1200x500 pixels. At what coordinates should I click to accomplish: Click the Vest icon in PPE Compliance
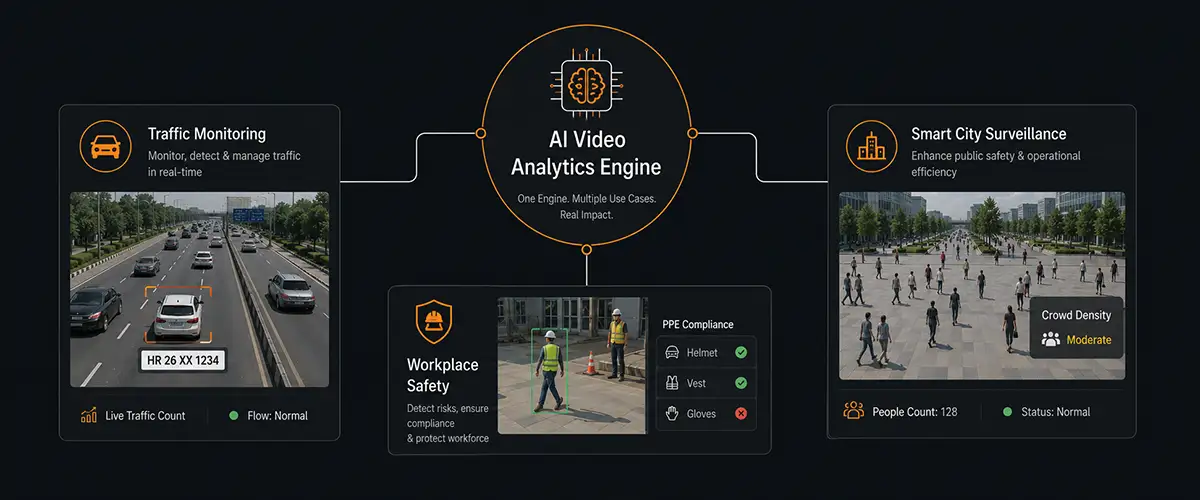tap(671, 383)
